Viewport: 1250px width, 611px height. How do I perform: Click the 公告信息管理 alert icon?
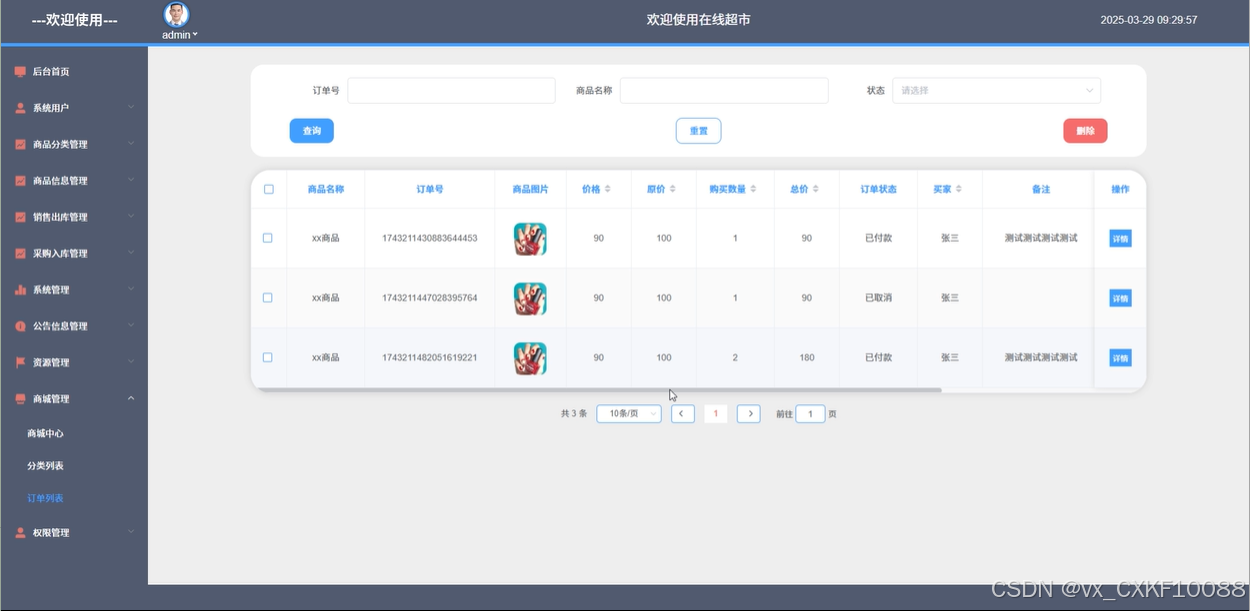(x=20, y=326)
